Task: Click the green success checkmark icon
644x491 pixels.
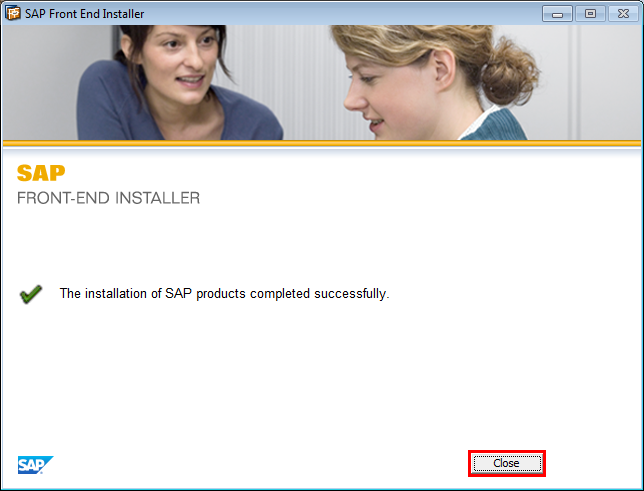Action: pyautogui.click(x=31, y=294)
